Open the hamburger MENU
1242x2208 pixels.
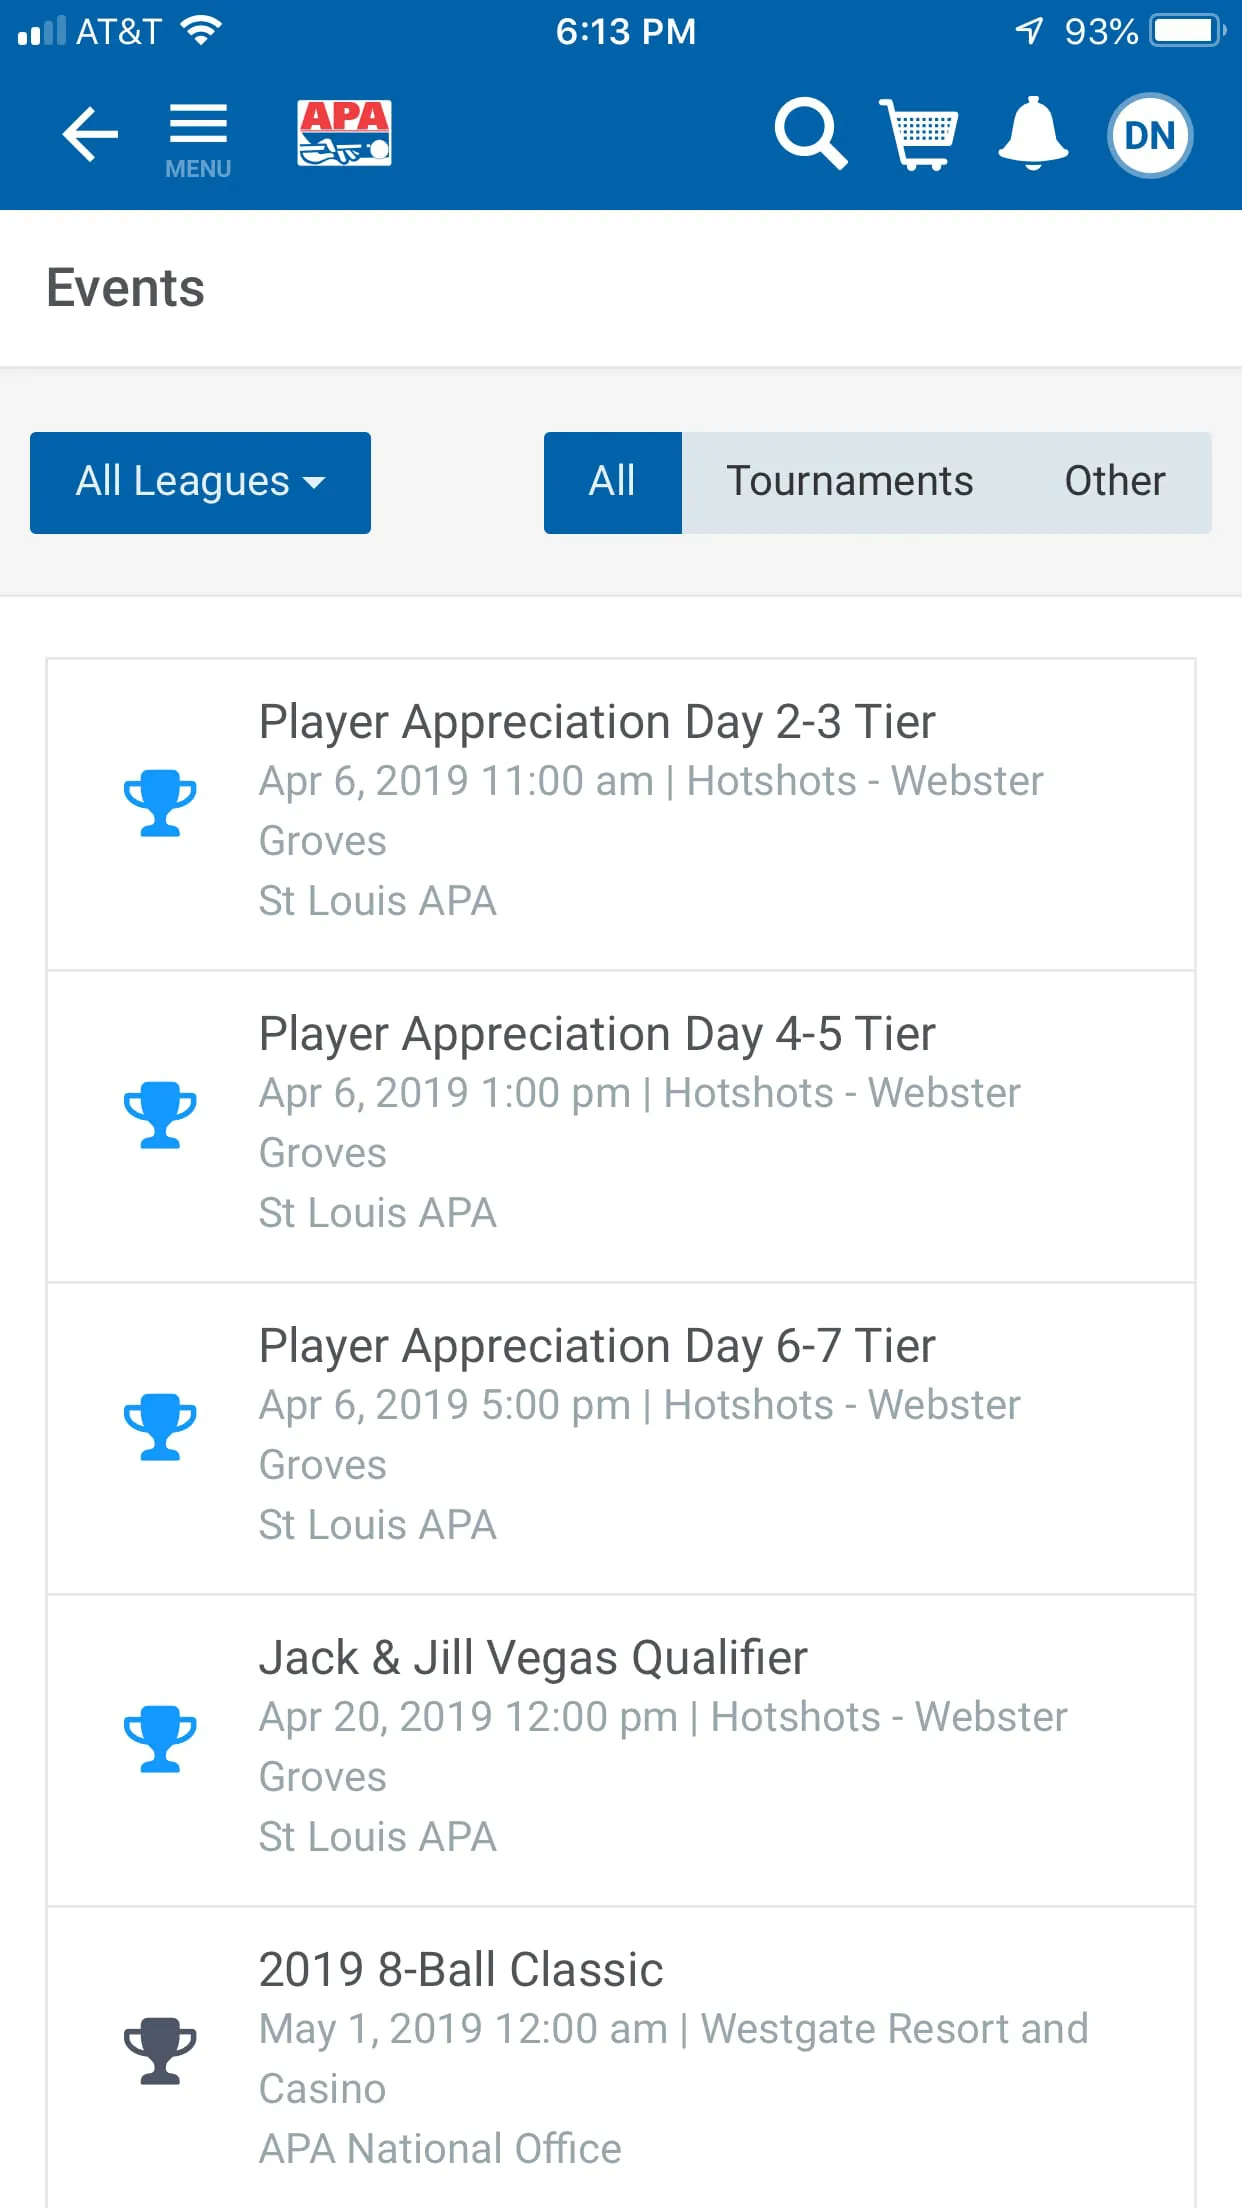[x=198, y=138]
